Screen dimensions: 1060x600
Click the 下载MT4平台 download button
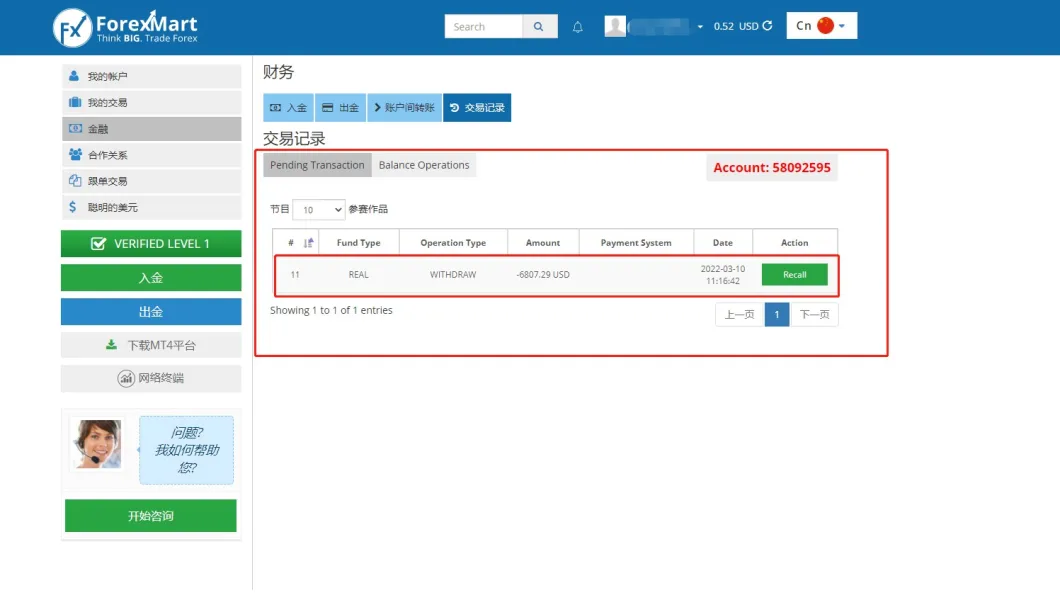[x=151, y=345]
